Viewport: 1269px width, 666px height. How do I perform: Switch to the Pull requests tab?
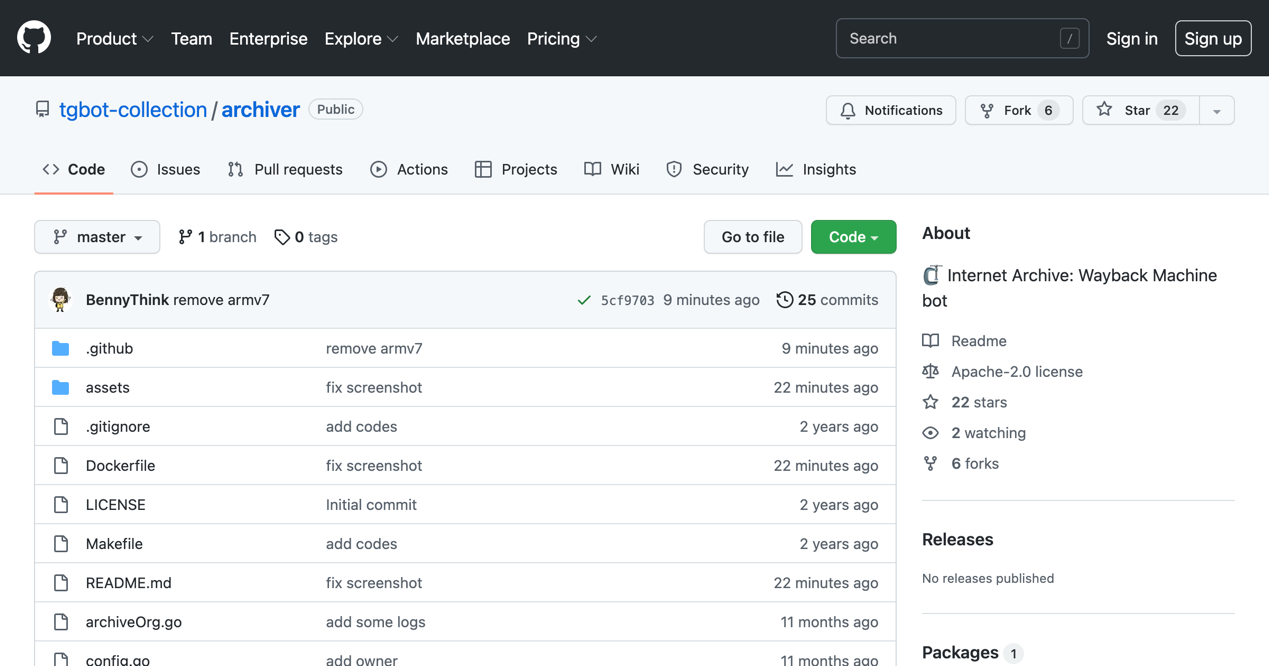285,169
